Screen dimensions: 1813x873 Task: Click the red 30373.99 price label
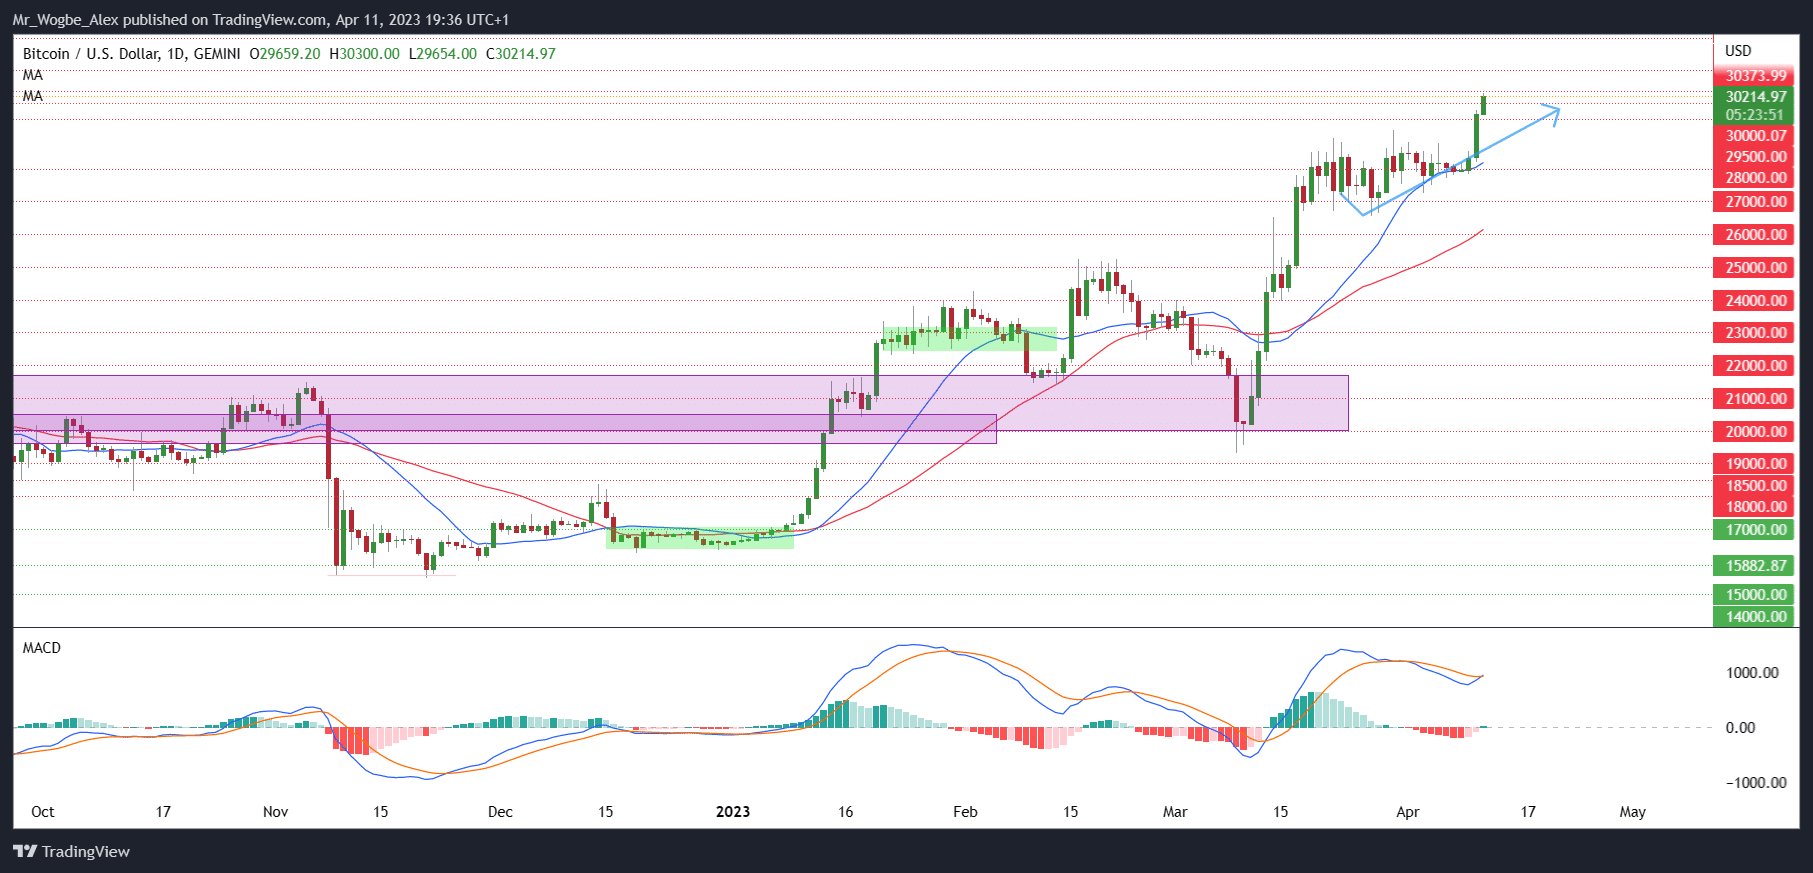pyautogui.click(x=1754, y=76)
